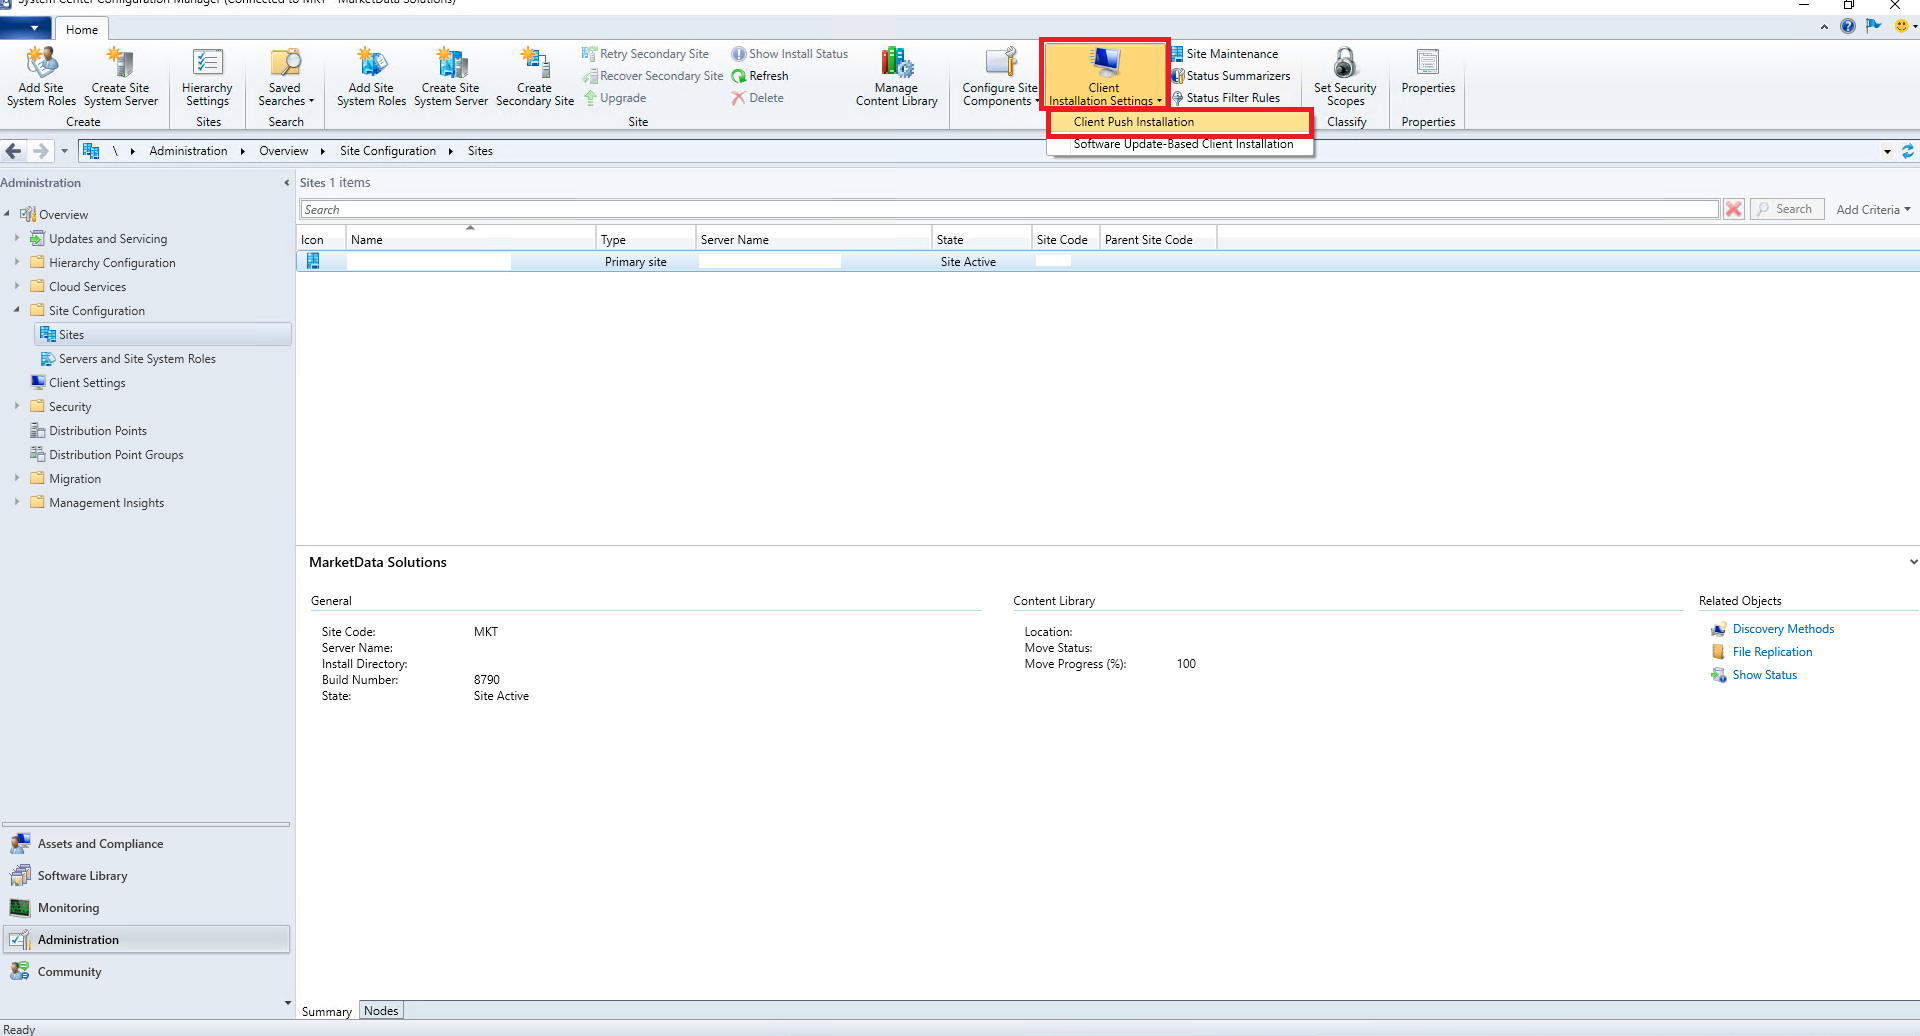Click Site Configuration in the breadcrumb path
The height and width of the screenshot is (1036, 1920).
(388, 151)
